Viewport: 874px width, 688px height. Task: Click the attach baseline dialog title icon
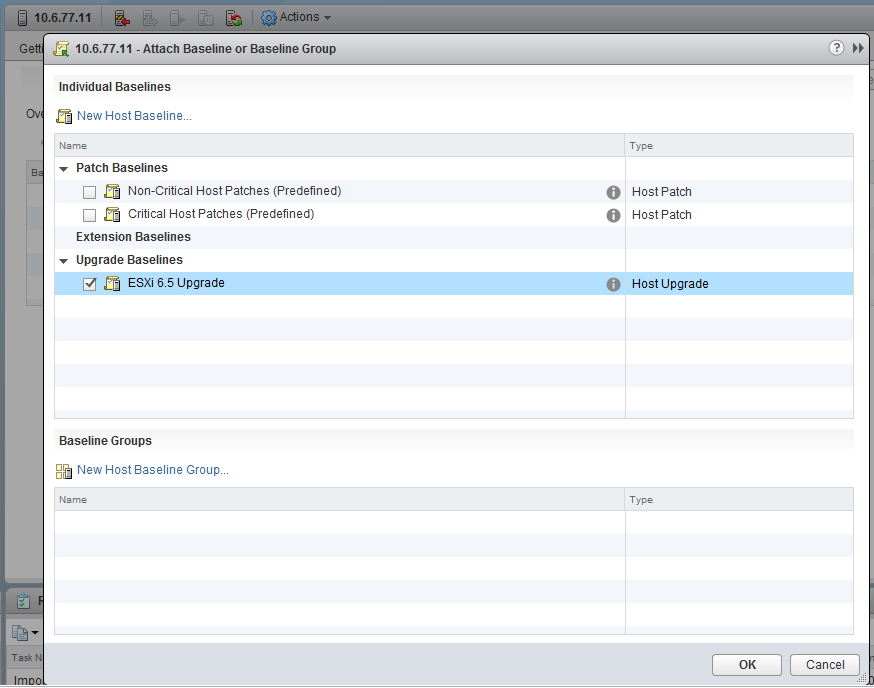61,49
